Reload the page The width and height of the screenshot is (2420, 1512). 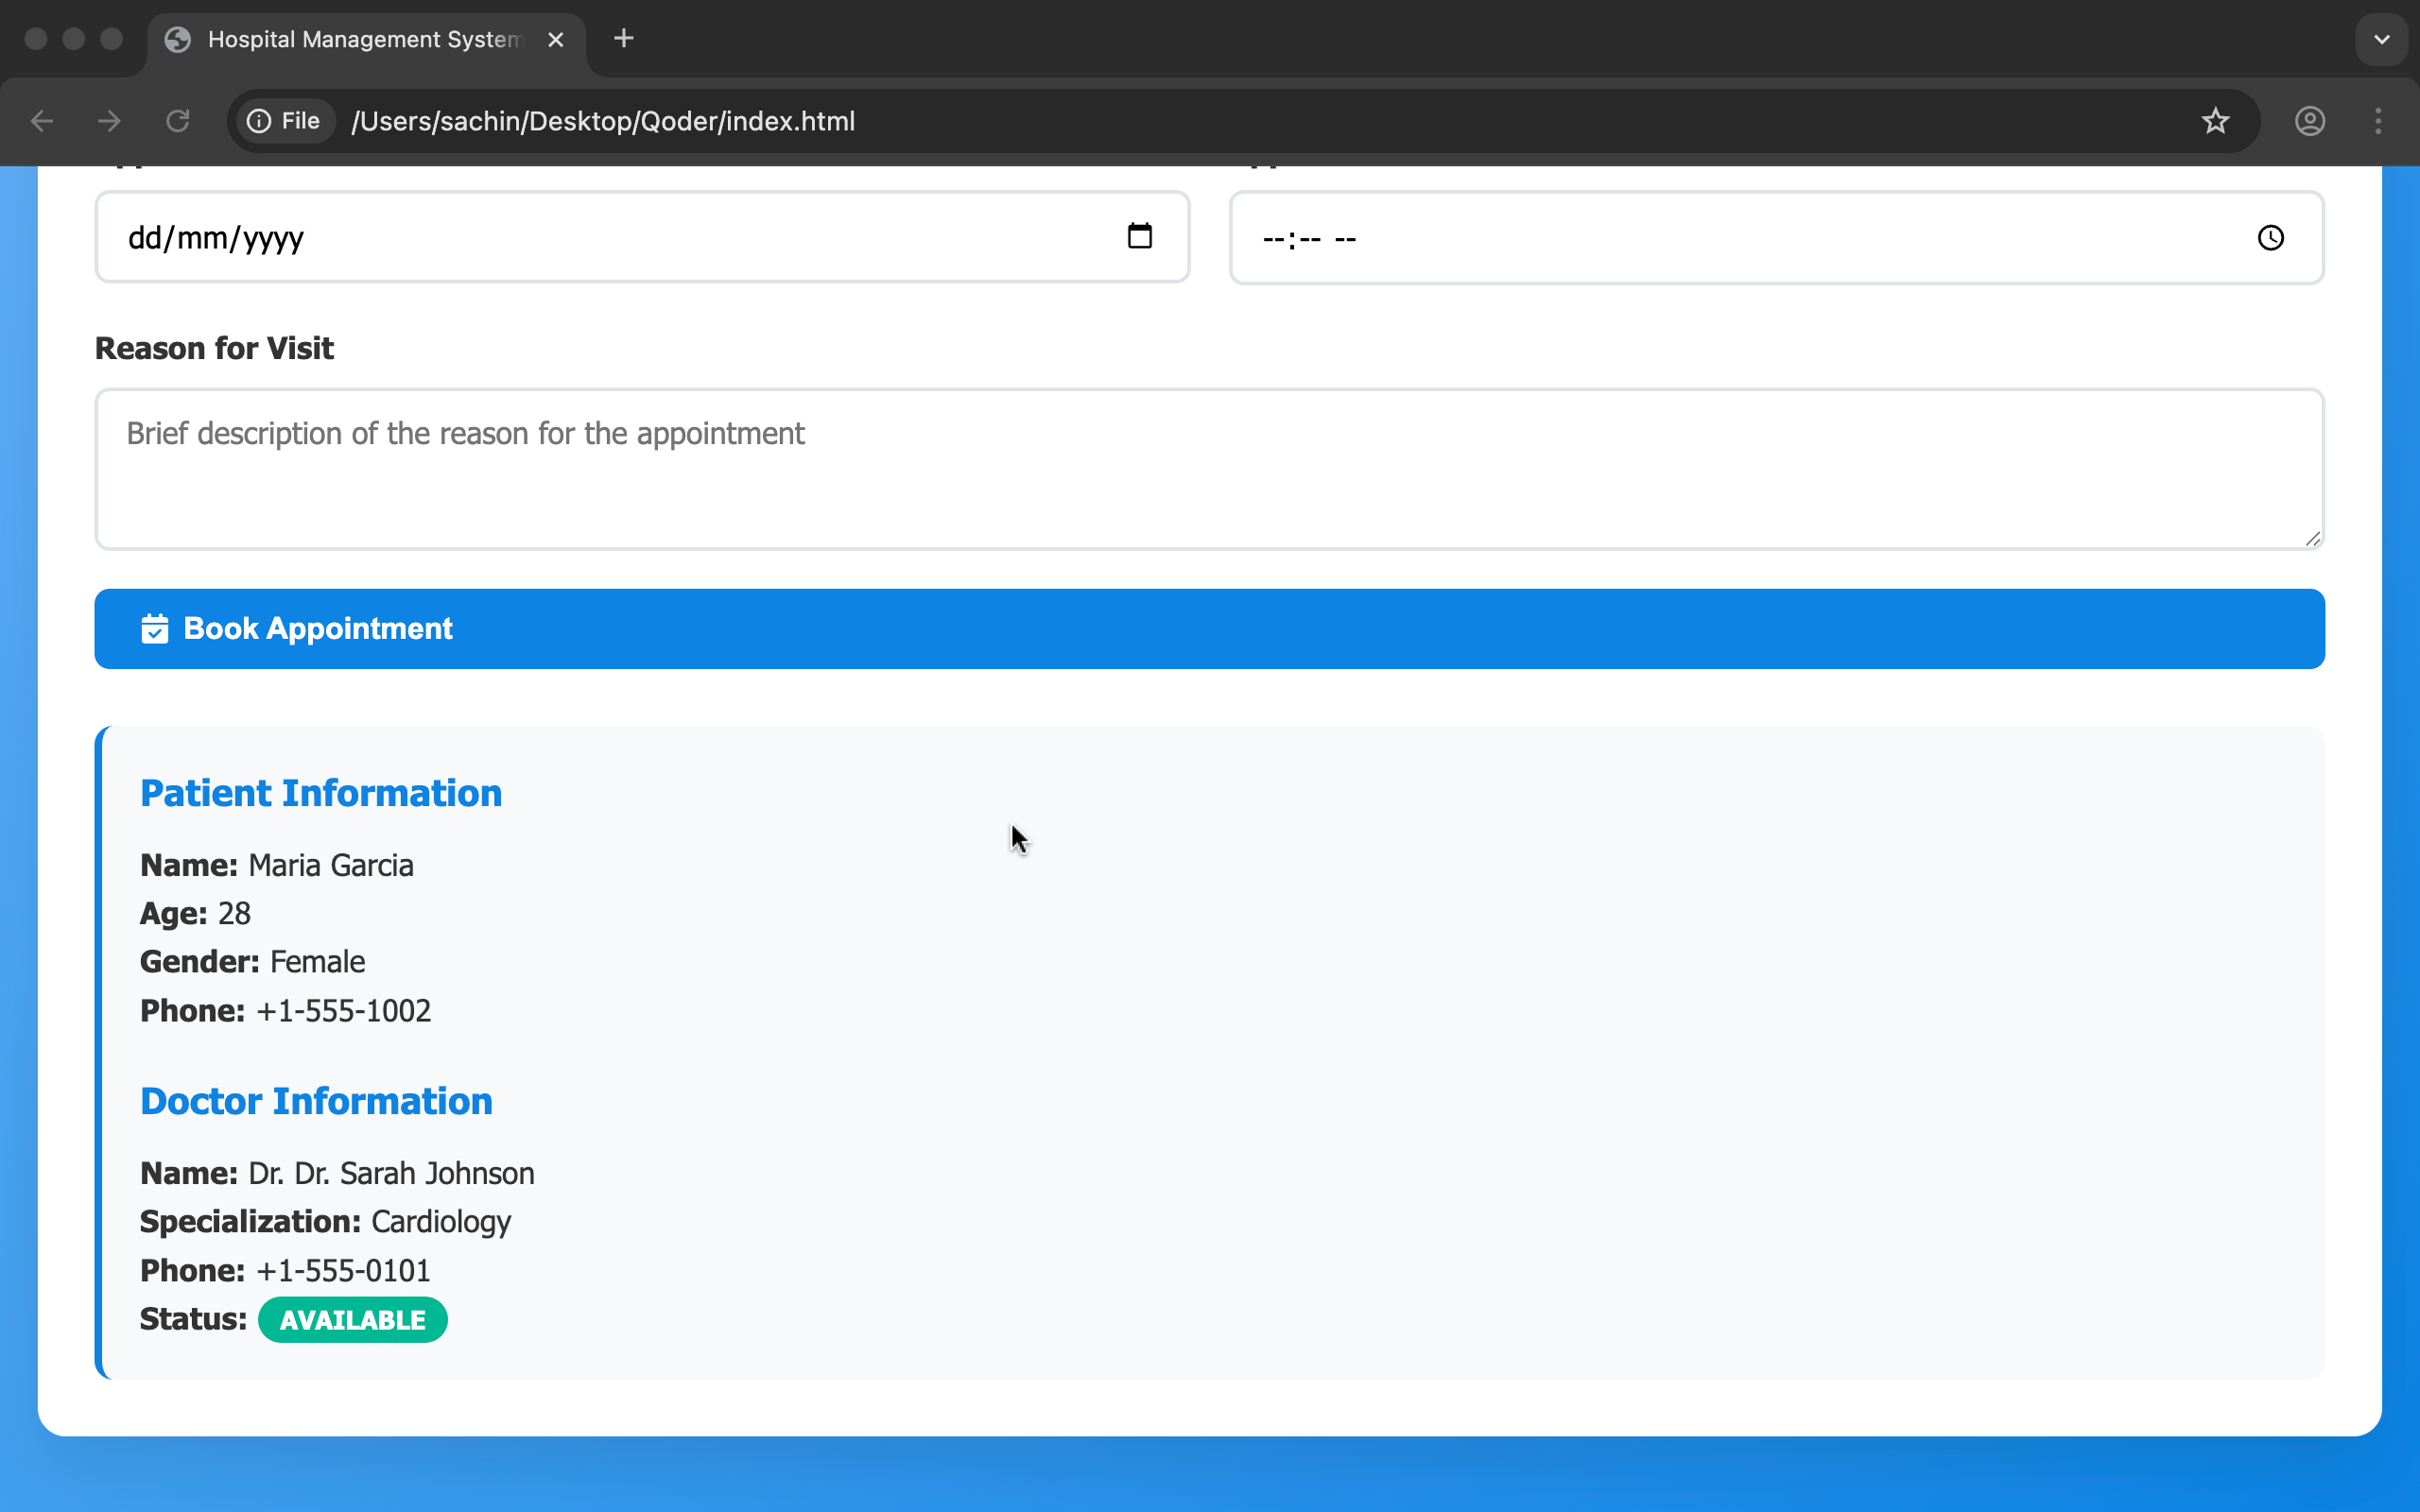click(178, 121)
